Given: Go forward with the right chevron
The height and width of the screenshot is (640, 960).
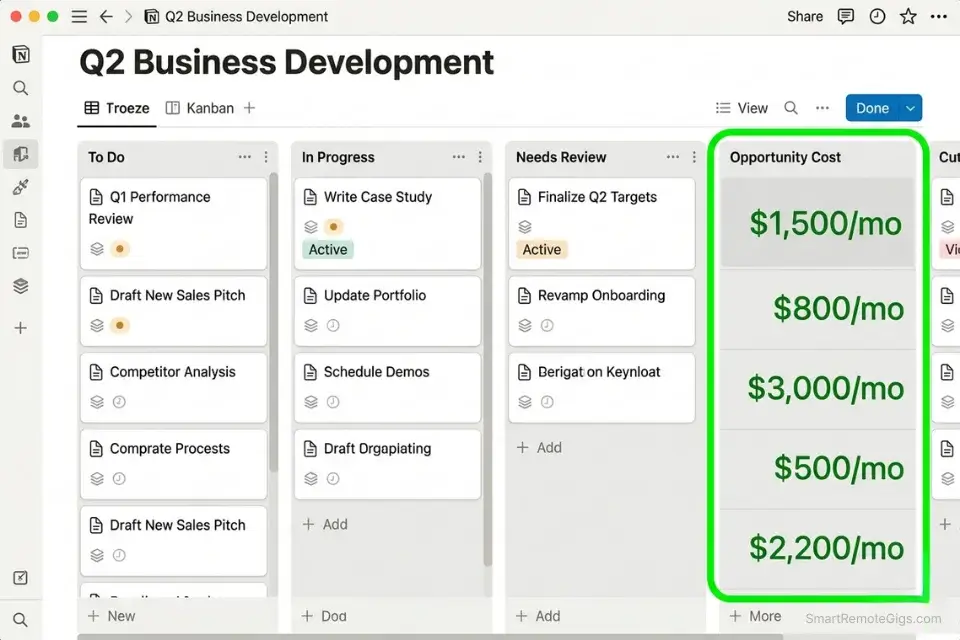Looking at the screenshot, I should (128, 17).
